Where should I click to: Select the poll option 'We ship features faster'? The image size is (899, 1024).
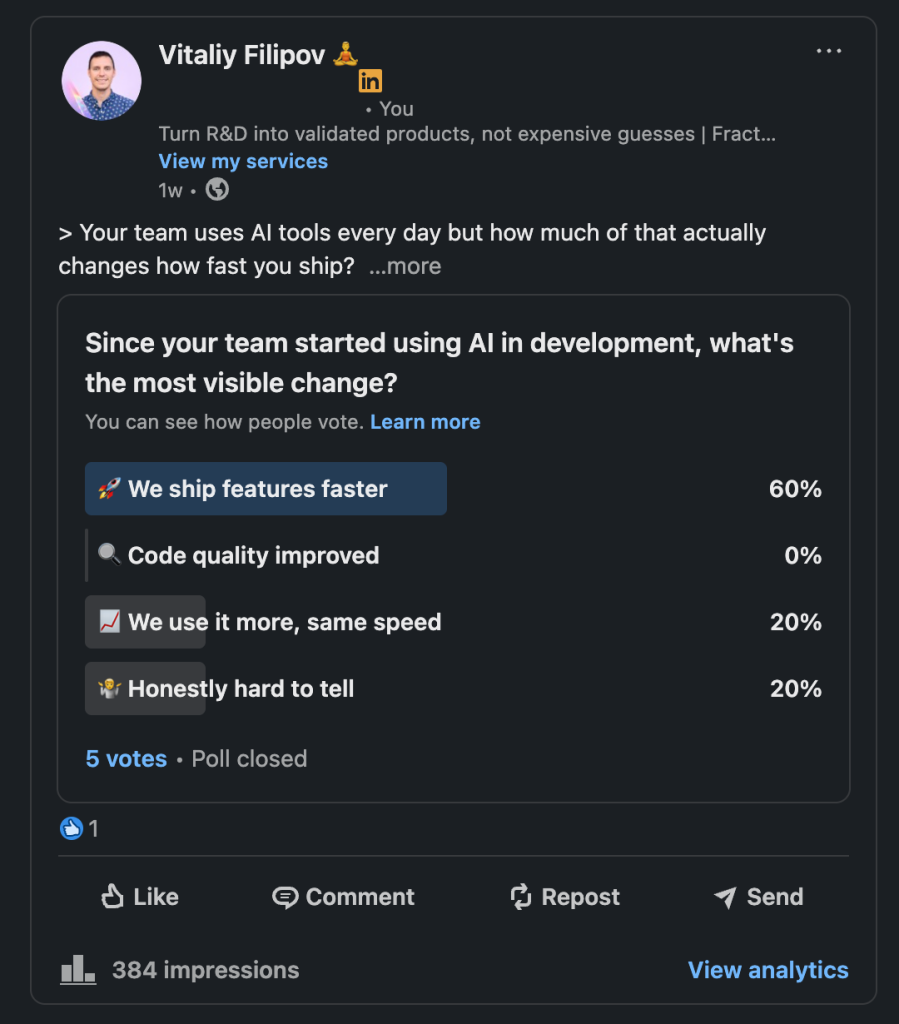[265, 489]
